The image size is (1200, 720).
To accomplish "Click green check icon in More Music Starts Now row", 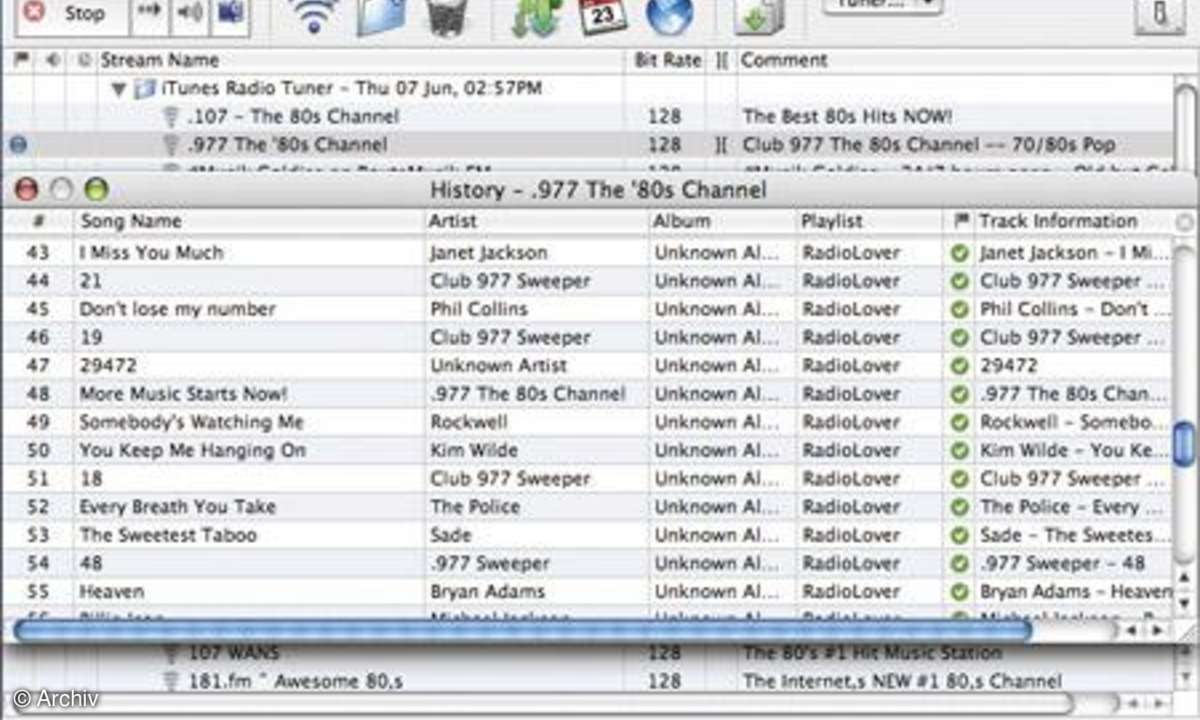I will pos(960,394).
